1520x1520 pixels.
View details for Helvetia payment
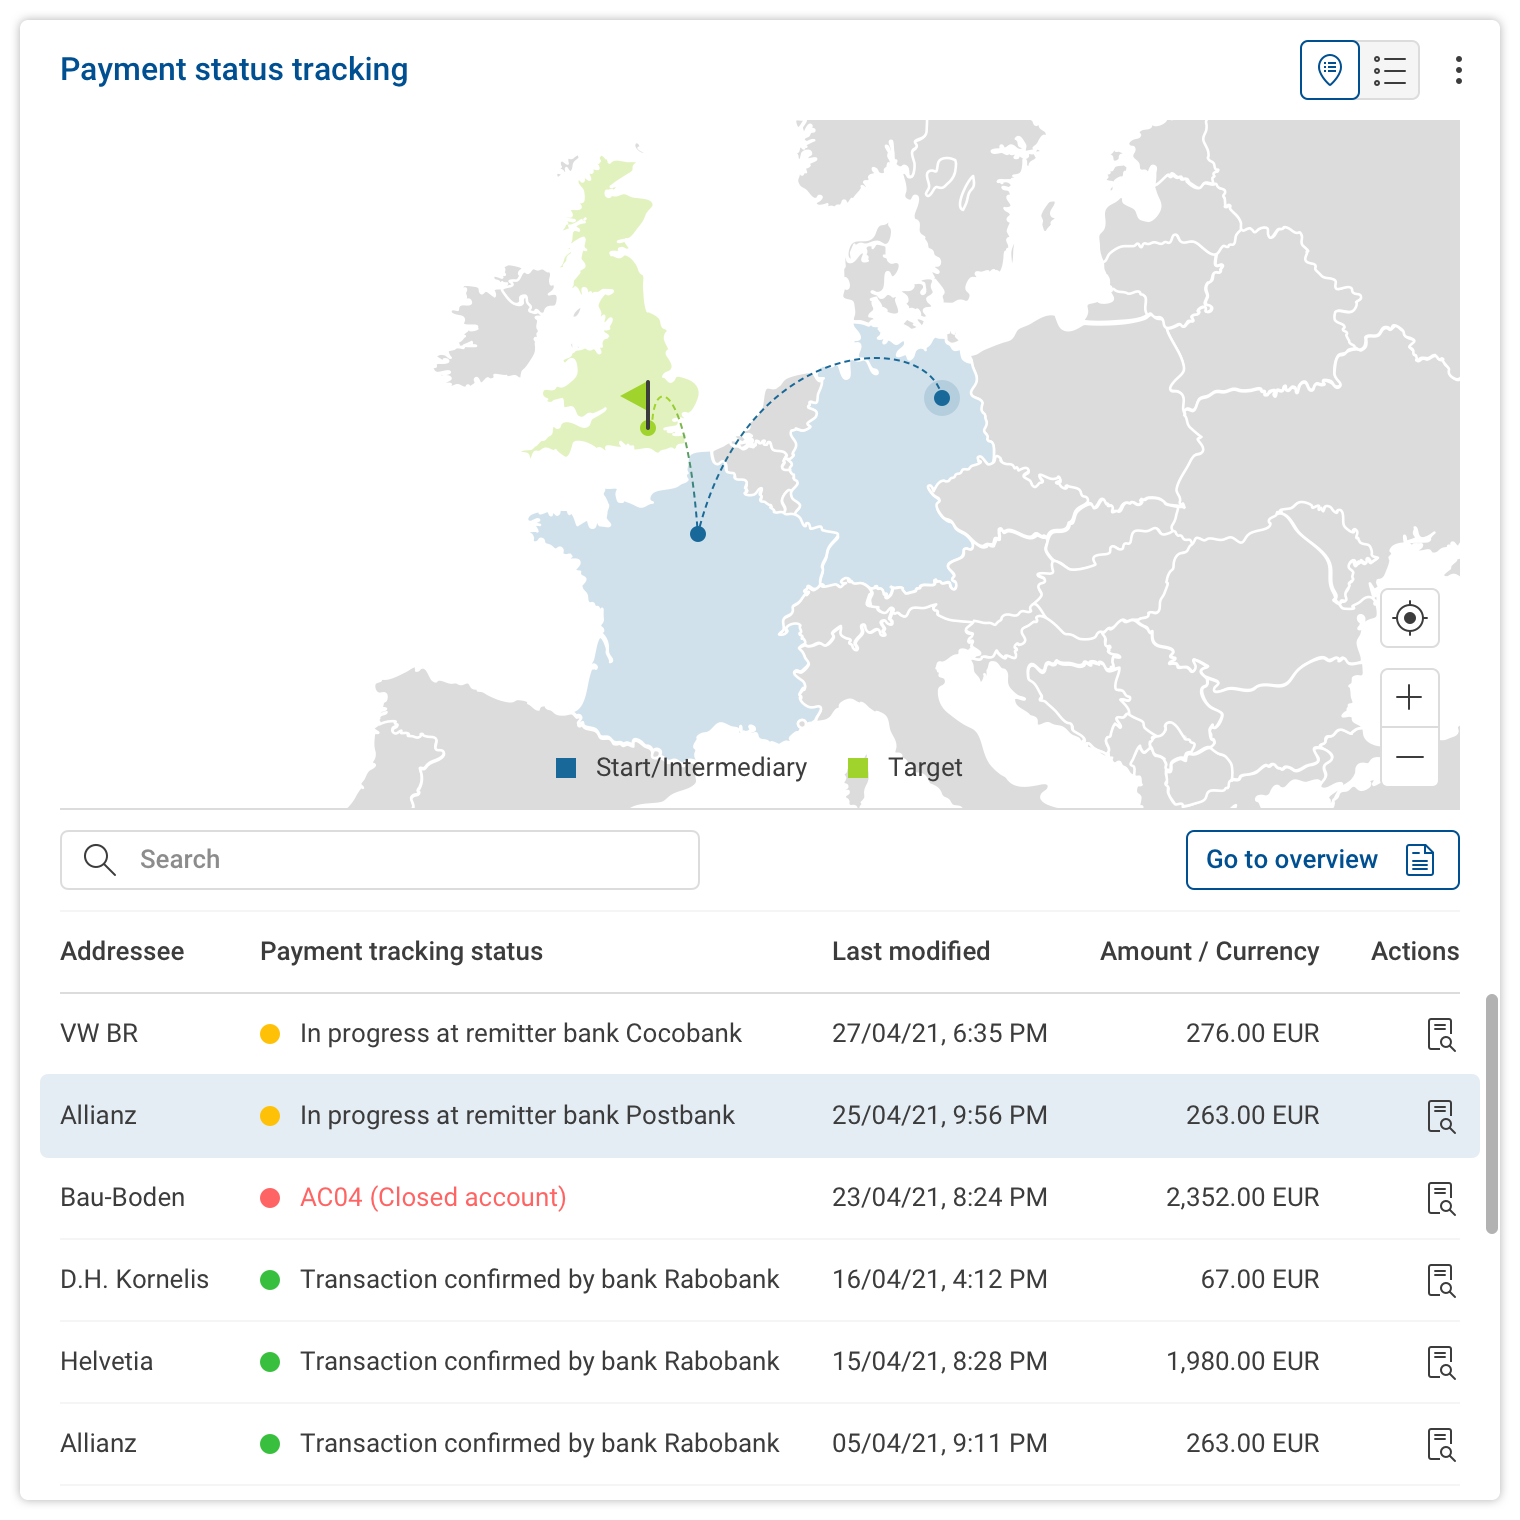(x=1440, y=1362)
